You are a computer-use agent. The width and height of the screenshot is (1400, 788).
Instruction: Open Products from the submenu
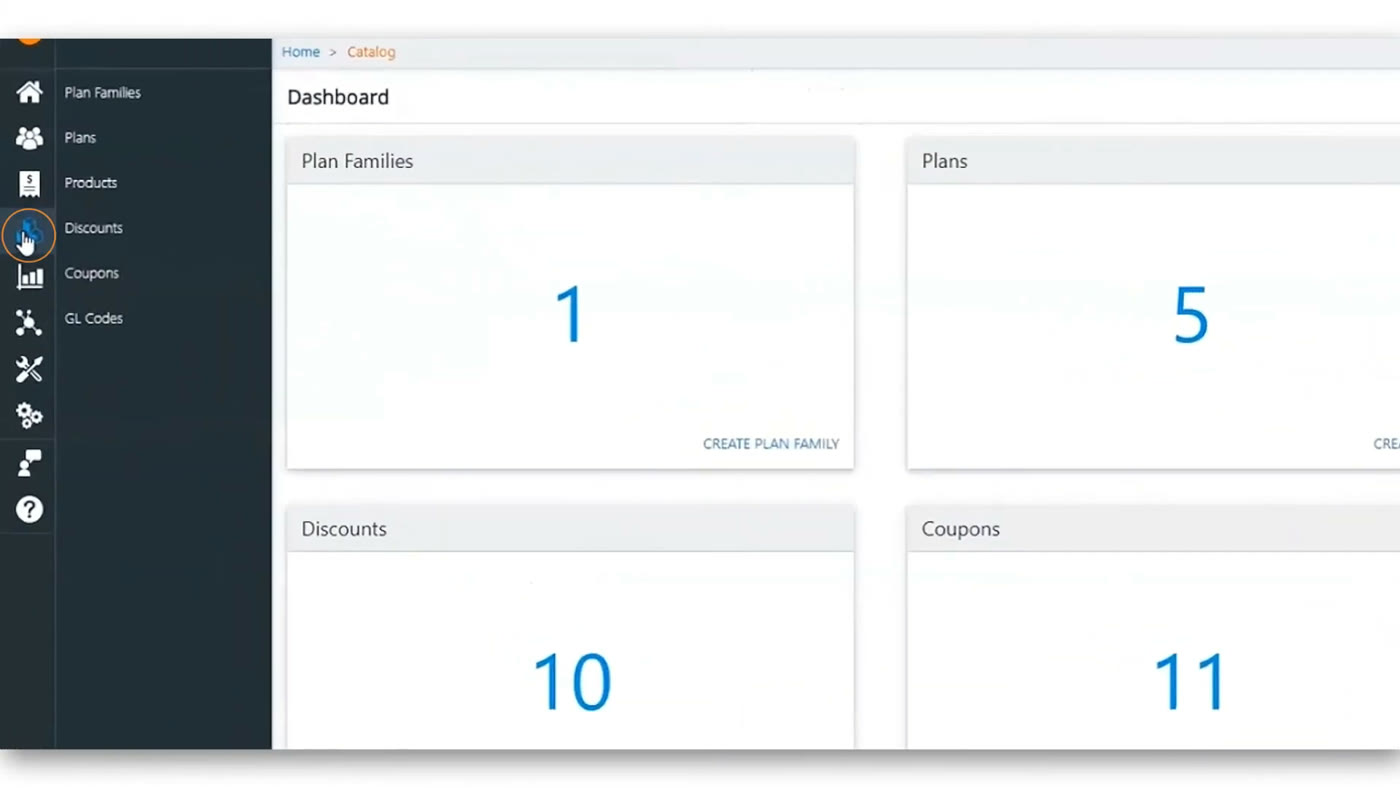pyautogui.click(x=91, y=183)
